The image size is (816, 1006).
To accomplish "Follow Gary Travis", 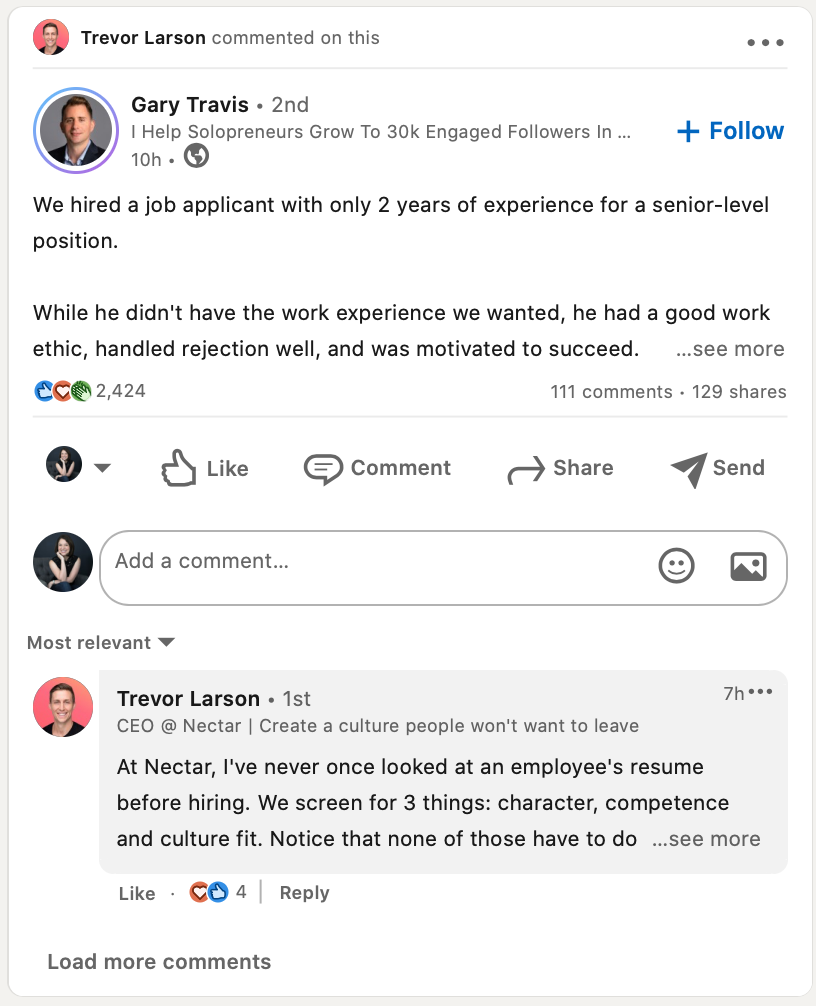I will tap(730, 131).
